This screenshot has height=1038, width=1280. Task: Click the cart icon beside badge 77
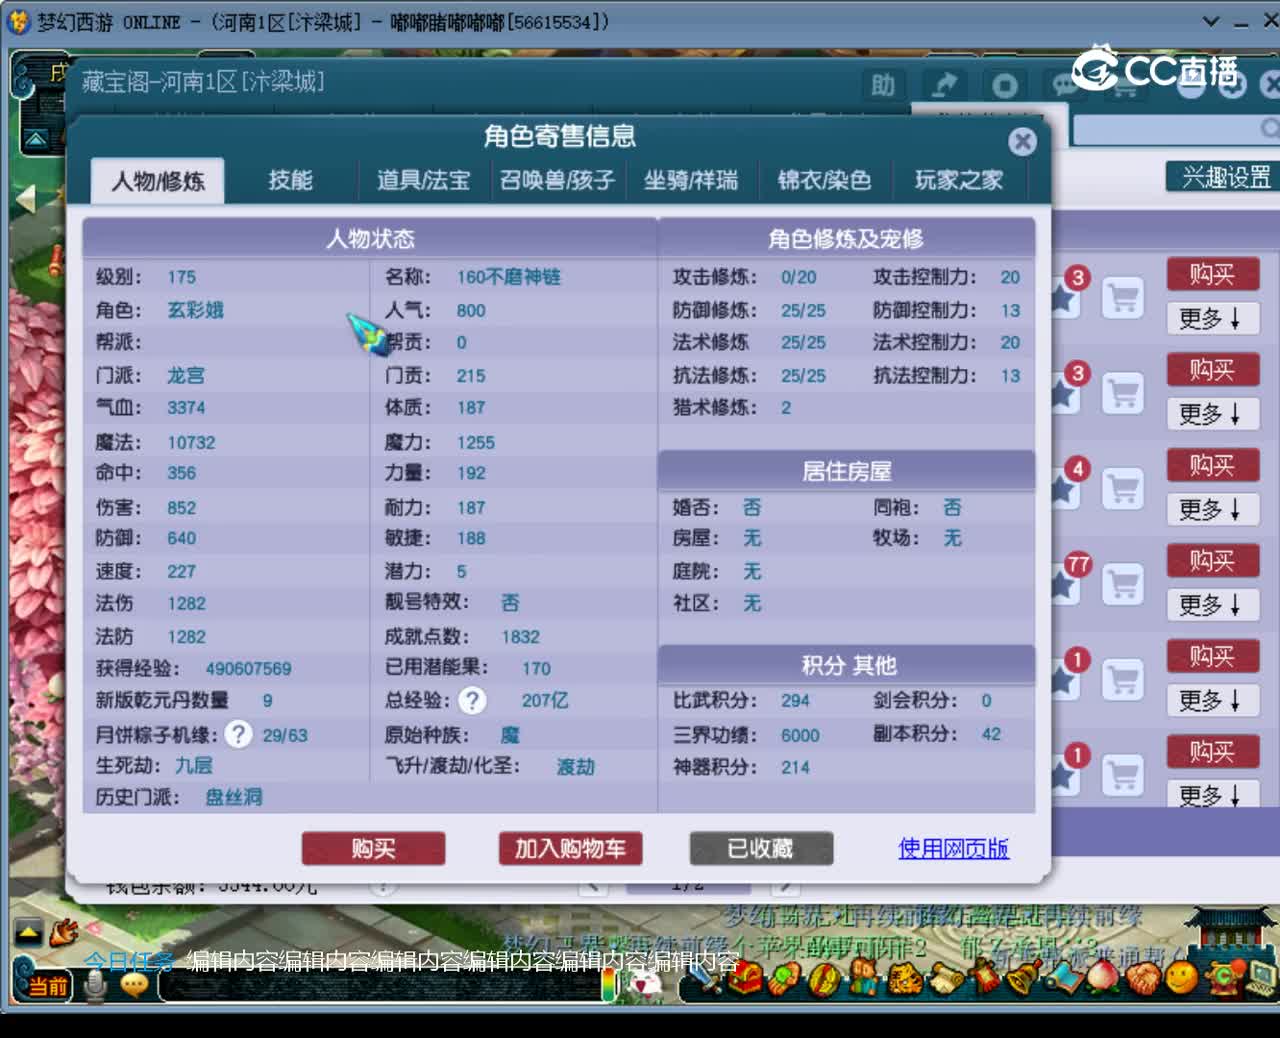(1122, 584)
